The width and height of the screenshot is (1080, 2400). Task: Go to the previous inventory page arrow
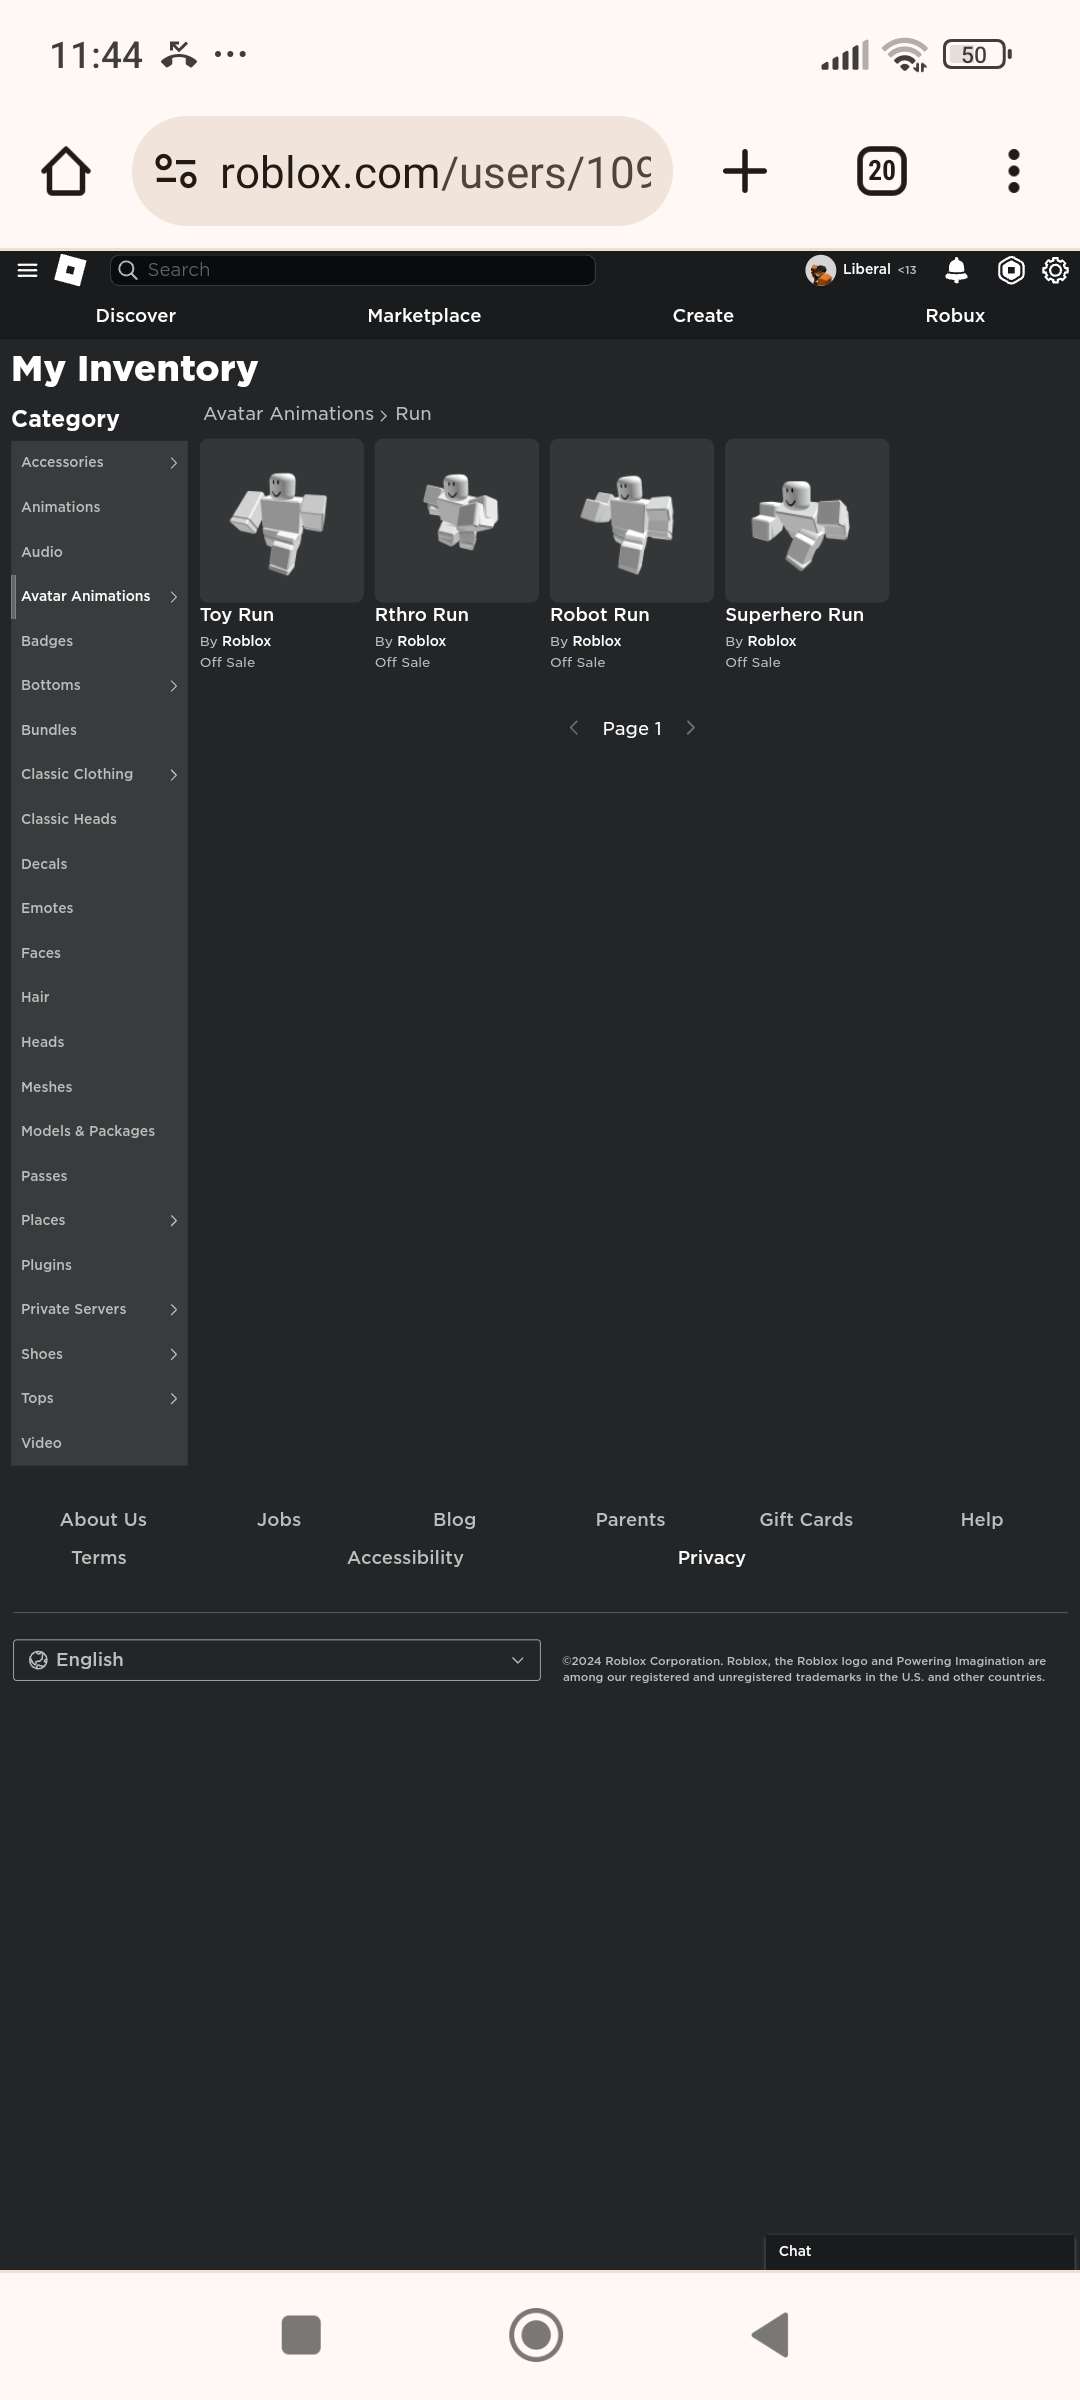574,728
